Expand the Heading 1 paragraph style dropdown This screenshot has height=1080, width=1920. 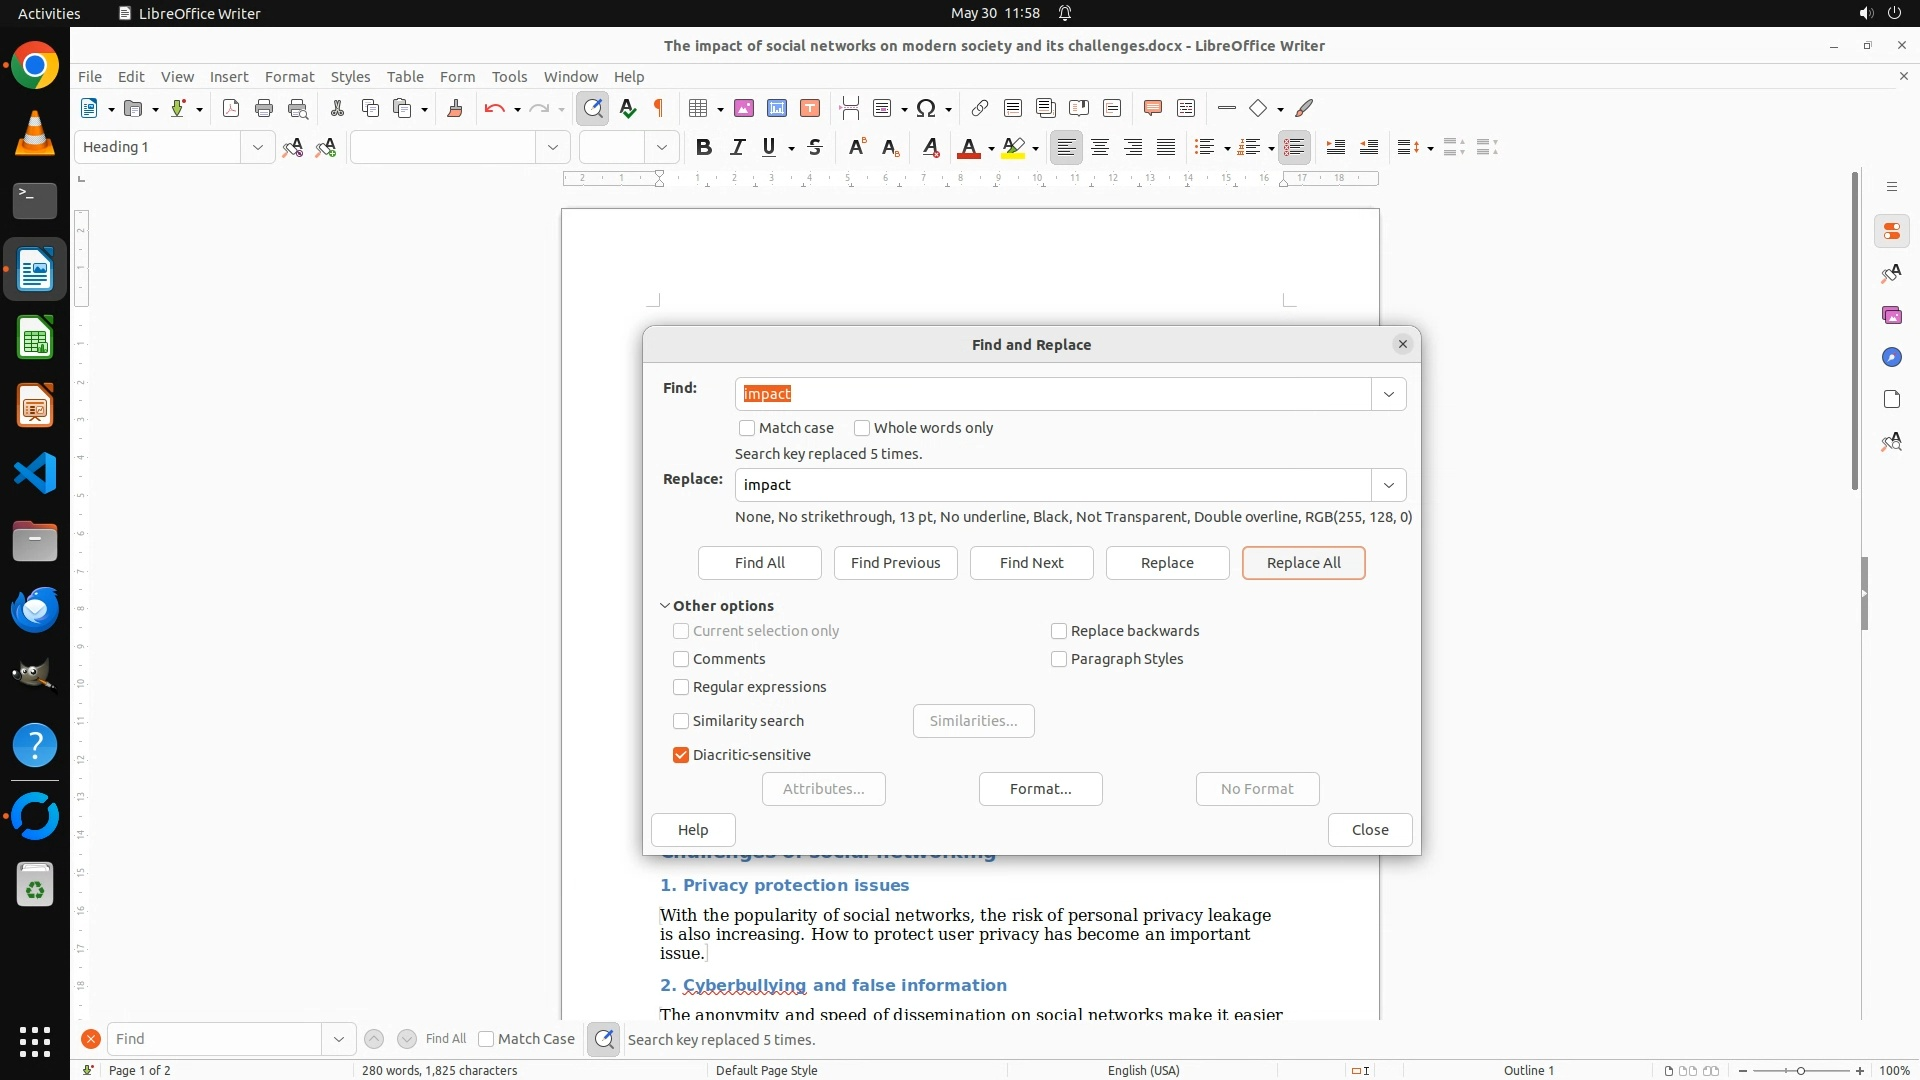(x=257, y=148)
